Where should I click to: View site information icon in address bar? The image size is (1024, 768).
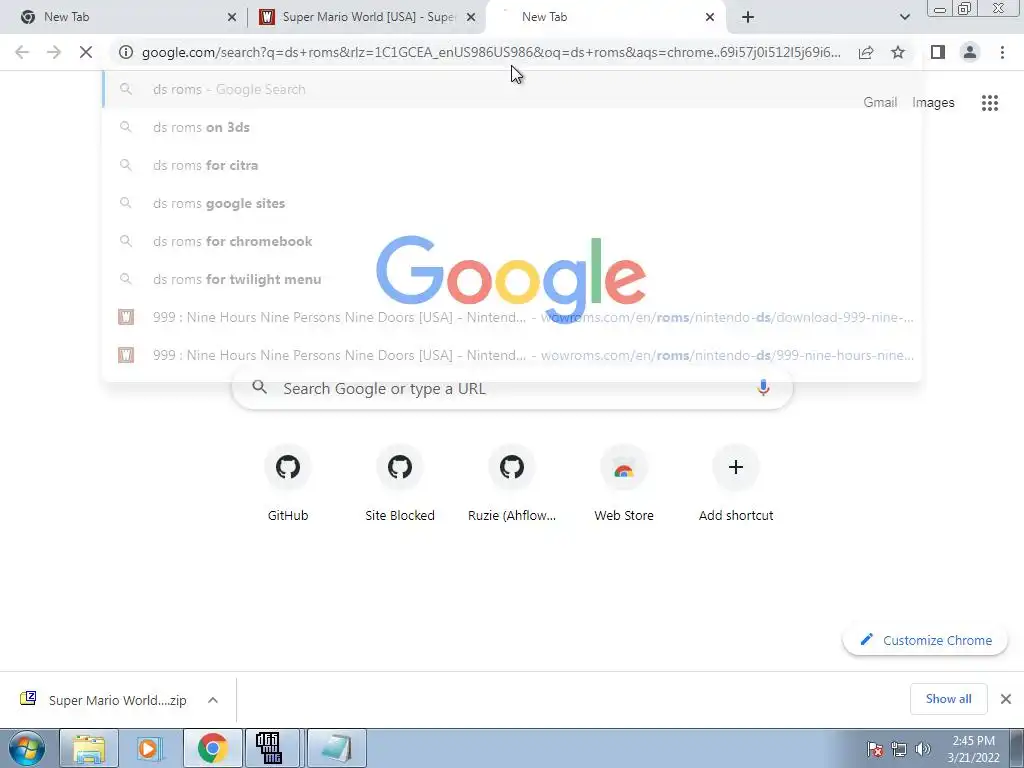pyautogui.click(x=126, y=52)
